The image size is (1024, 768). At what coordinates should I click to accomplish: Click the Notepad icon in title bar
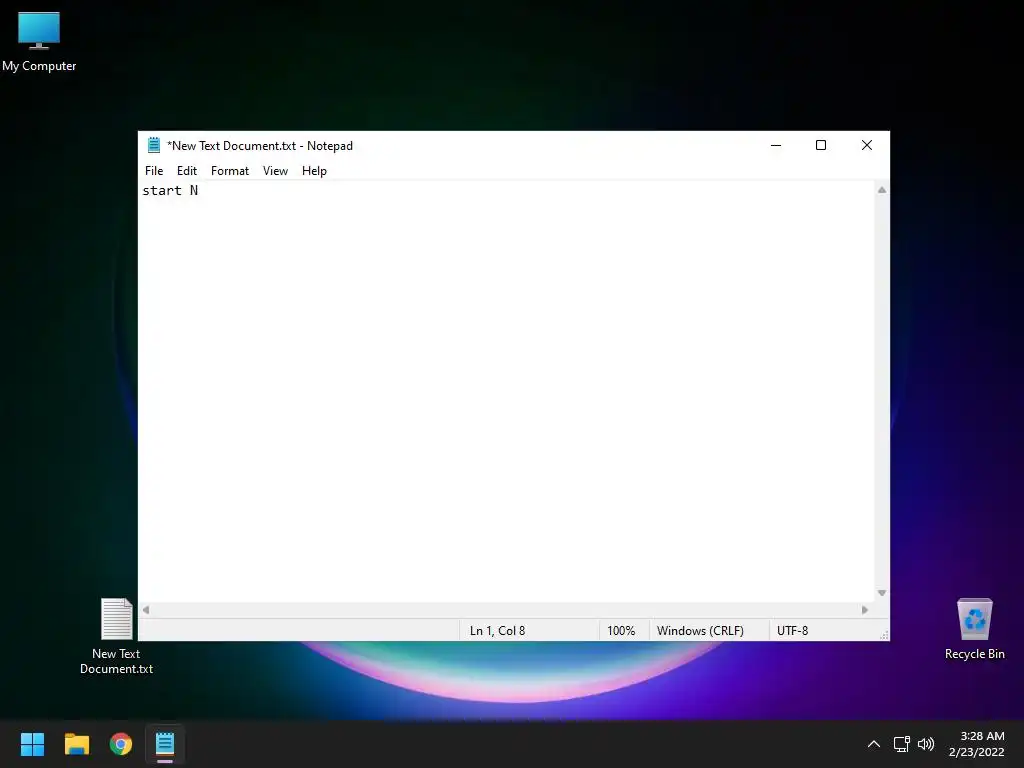point(153,145)
